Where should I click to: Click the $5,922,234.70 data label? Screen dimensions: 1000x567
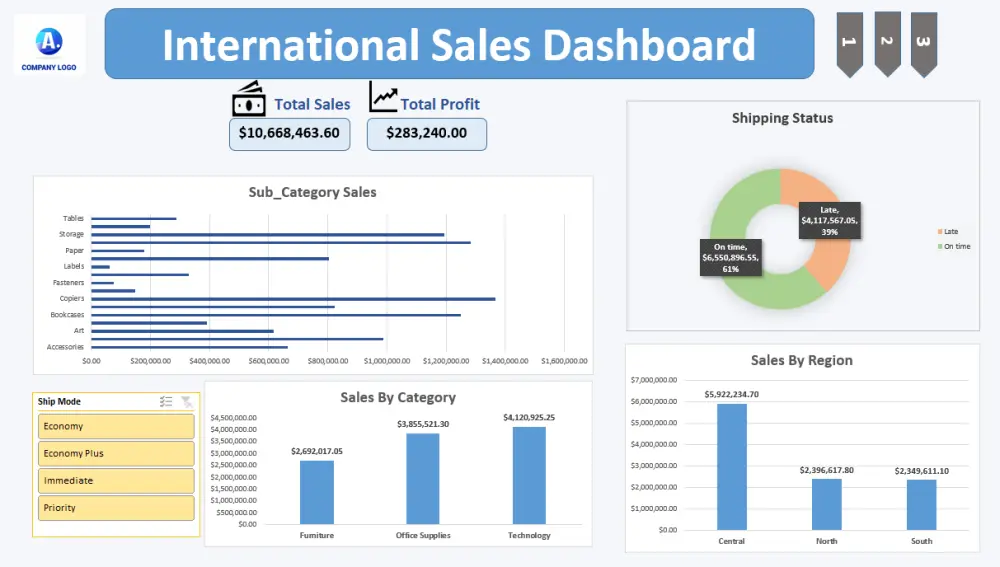732,395
